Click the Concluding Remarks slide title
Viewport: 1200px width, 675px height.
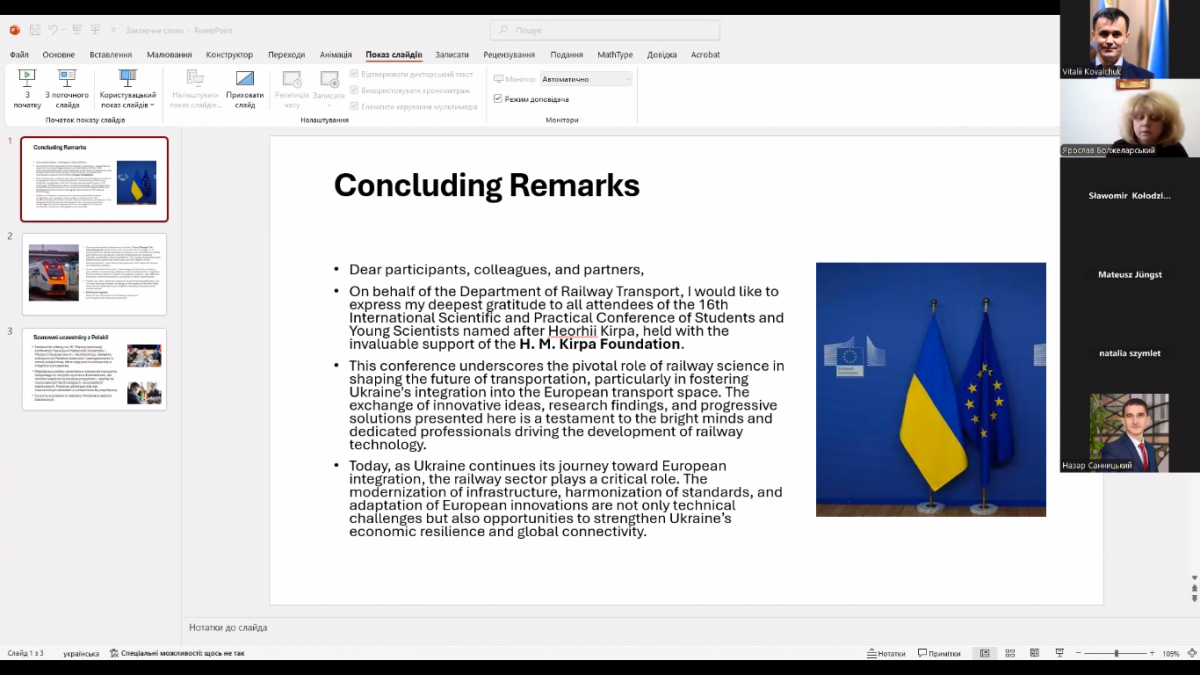point(486,185)
